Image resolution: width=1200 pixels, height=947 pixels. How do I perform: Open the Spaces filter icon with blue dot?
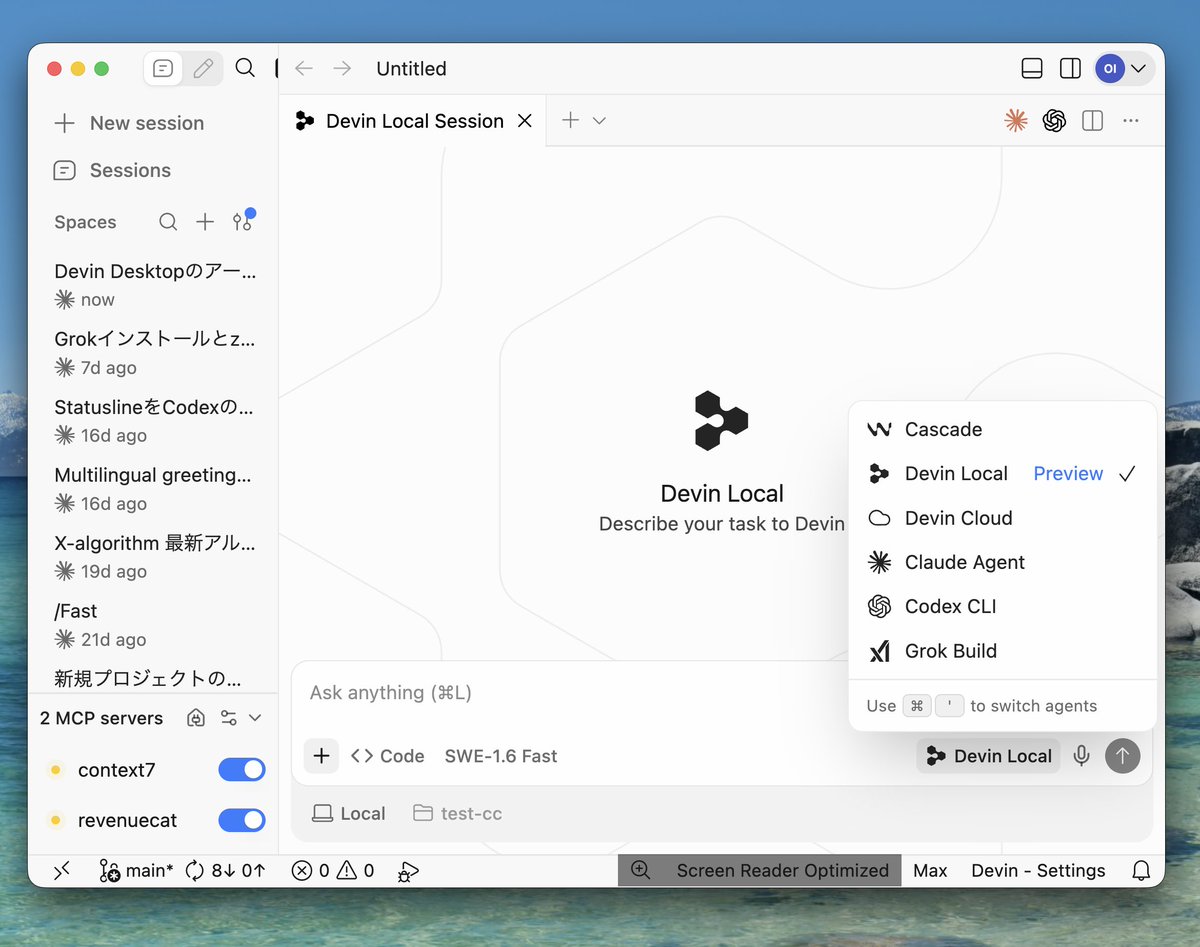(243, 221)
